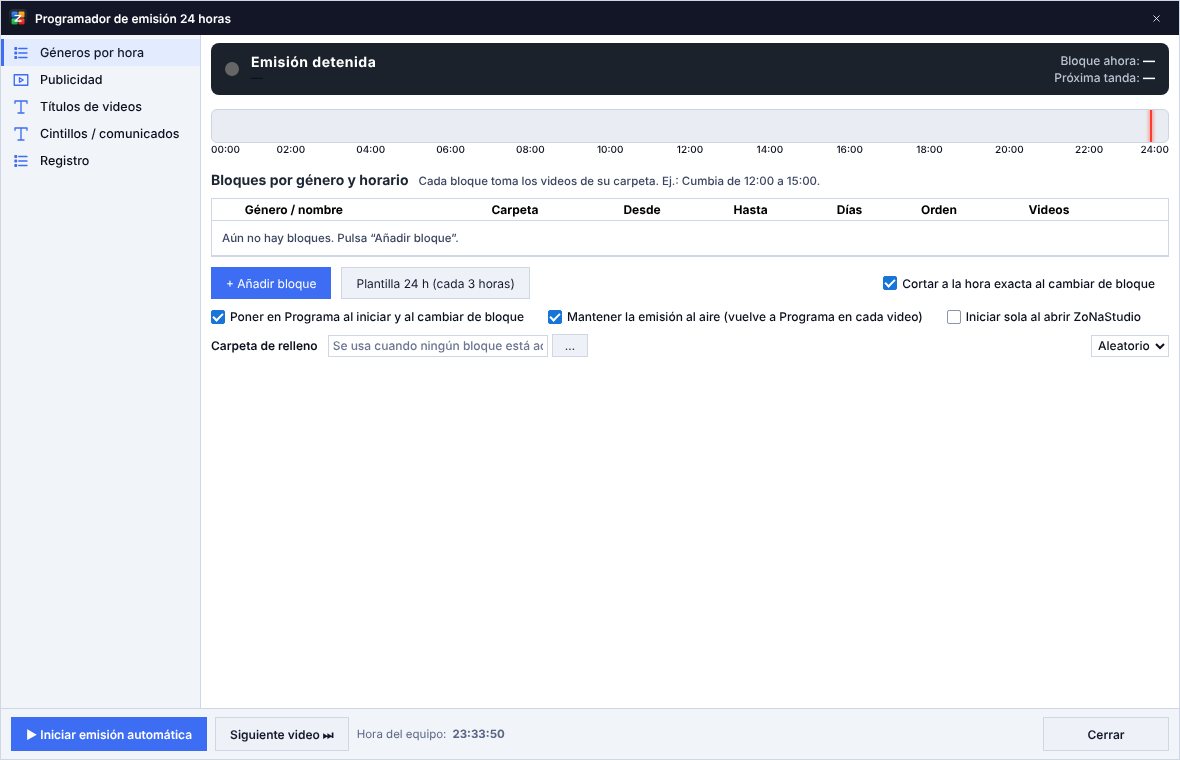Click the Bloques por género y horario heading

pos(309,181)
